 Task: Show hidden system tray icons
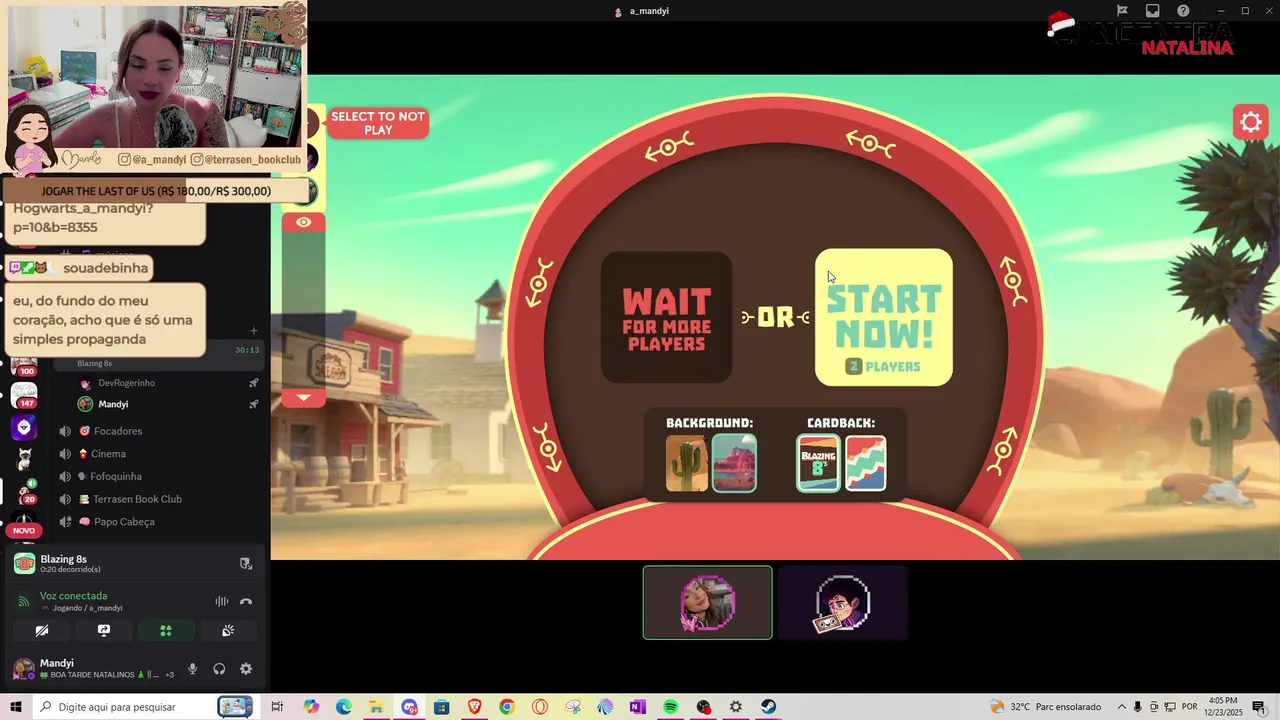coord(1121,707)
